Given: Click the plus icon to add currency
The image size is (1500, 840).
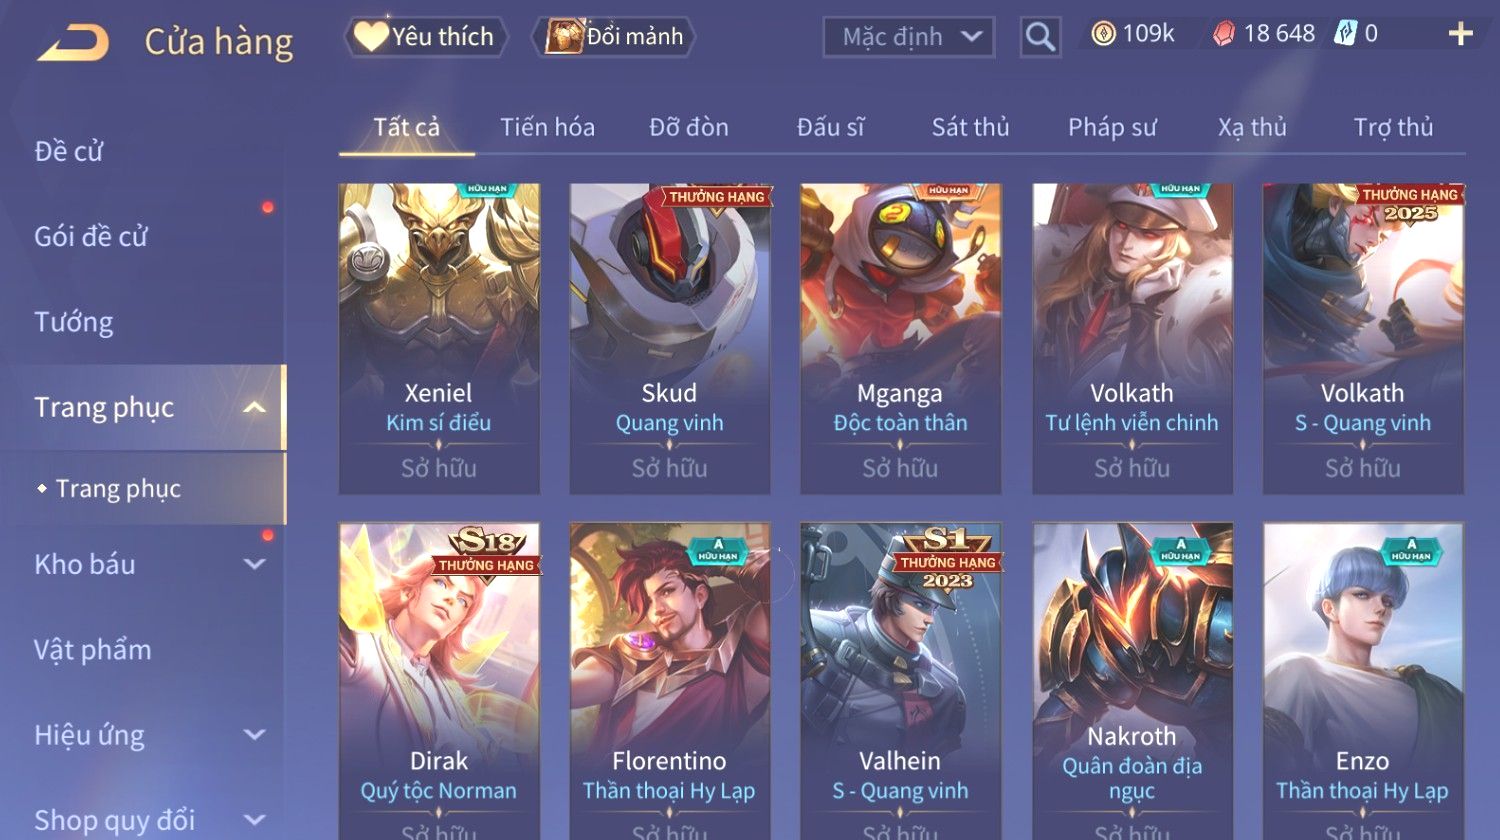Looking at the screenshot, I should 1460,34.
